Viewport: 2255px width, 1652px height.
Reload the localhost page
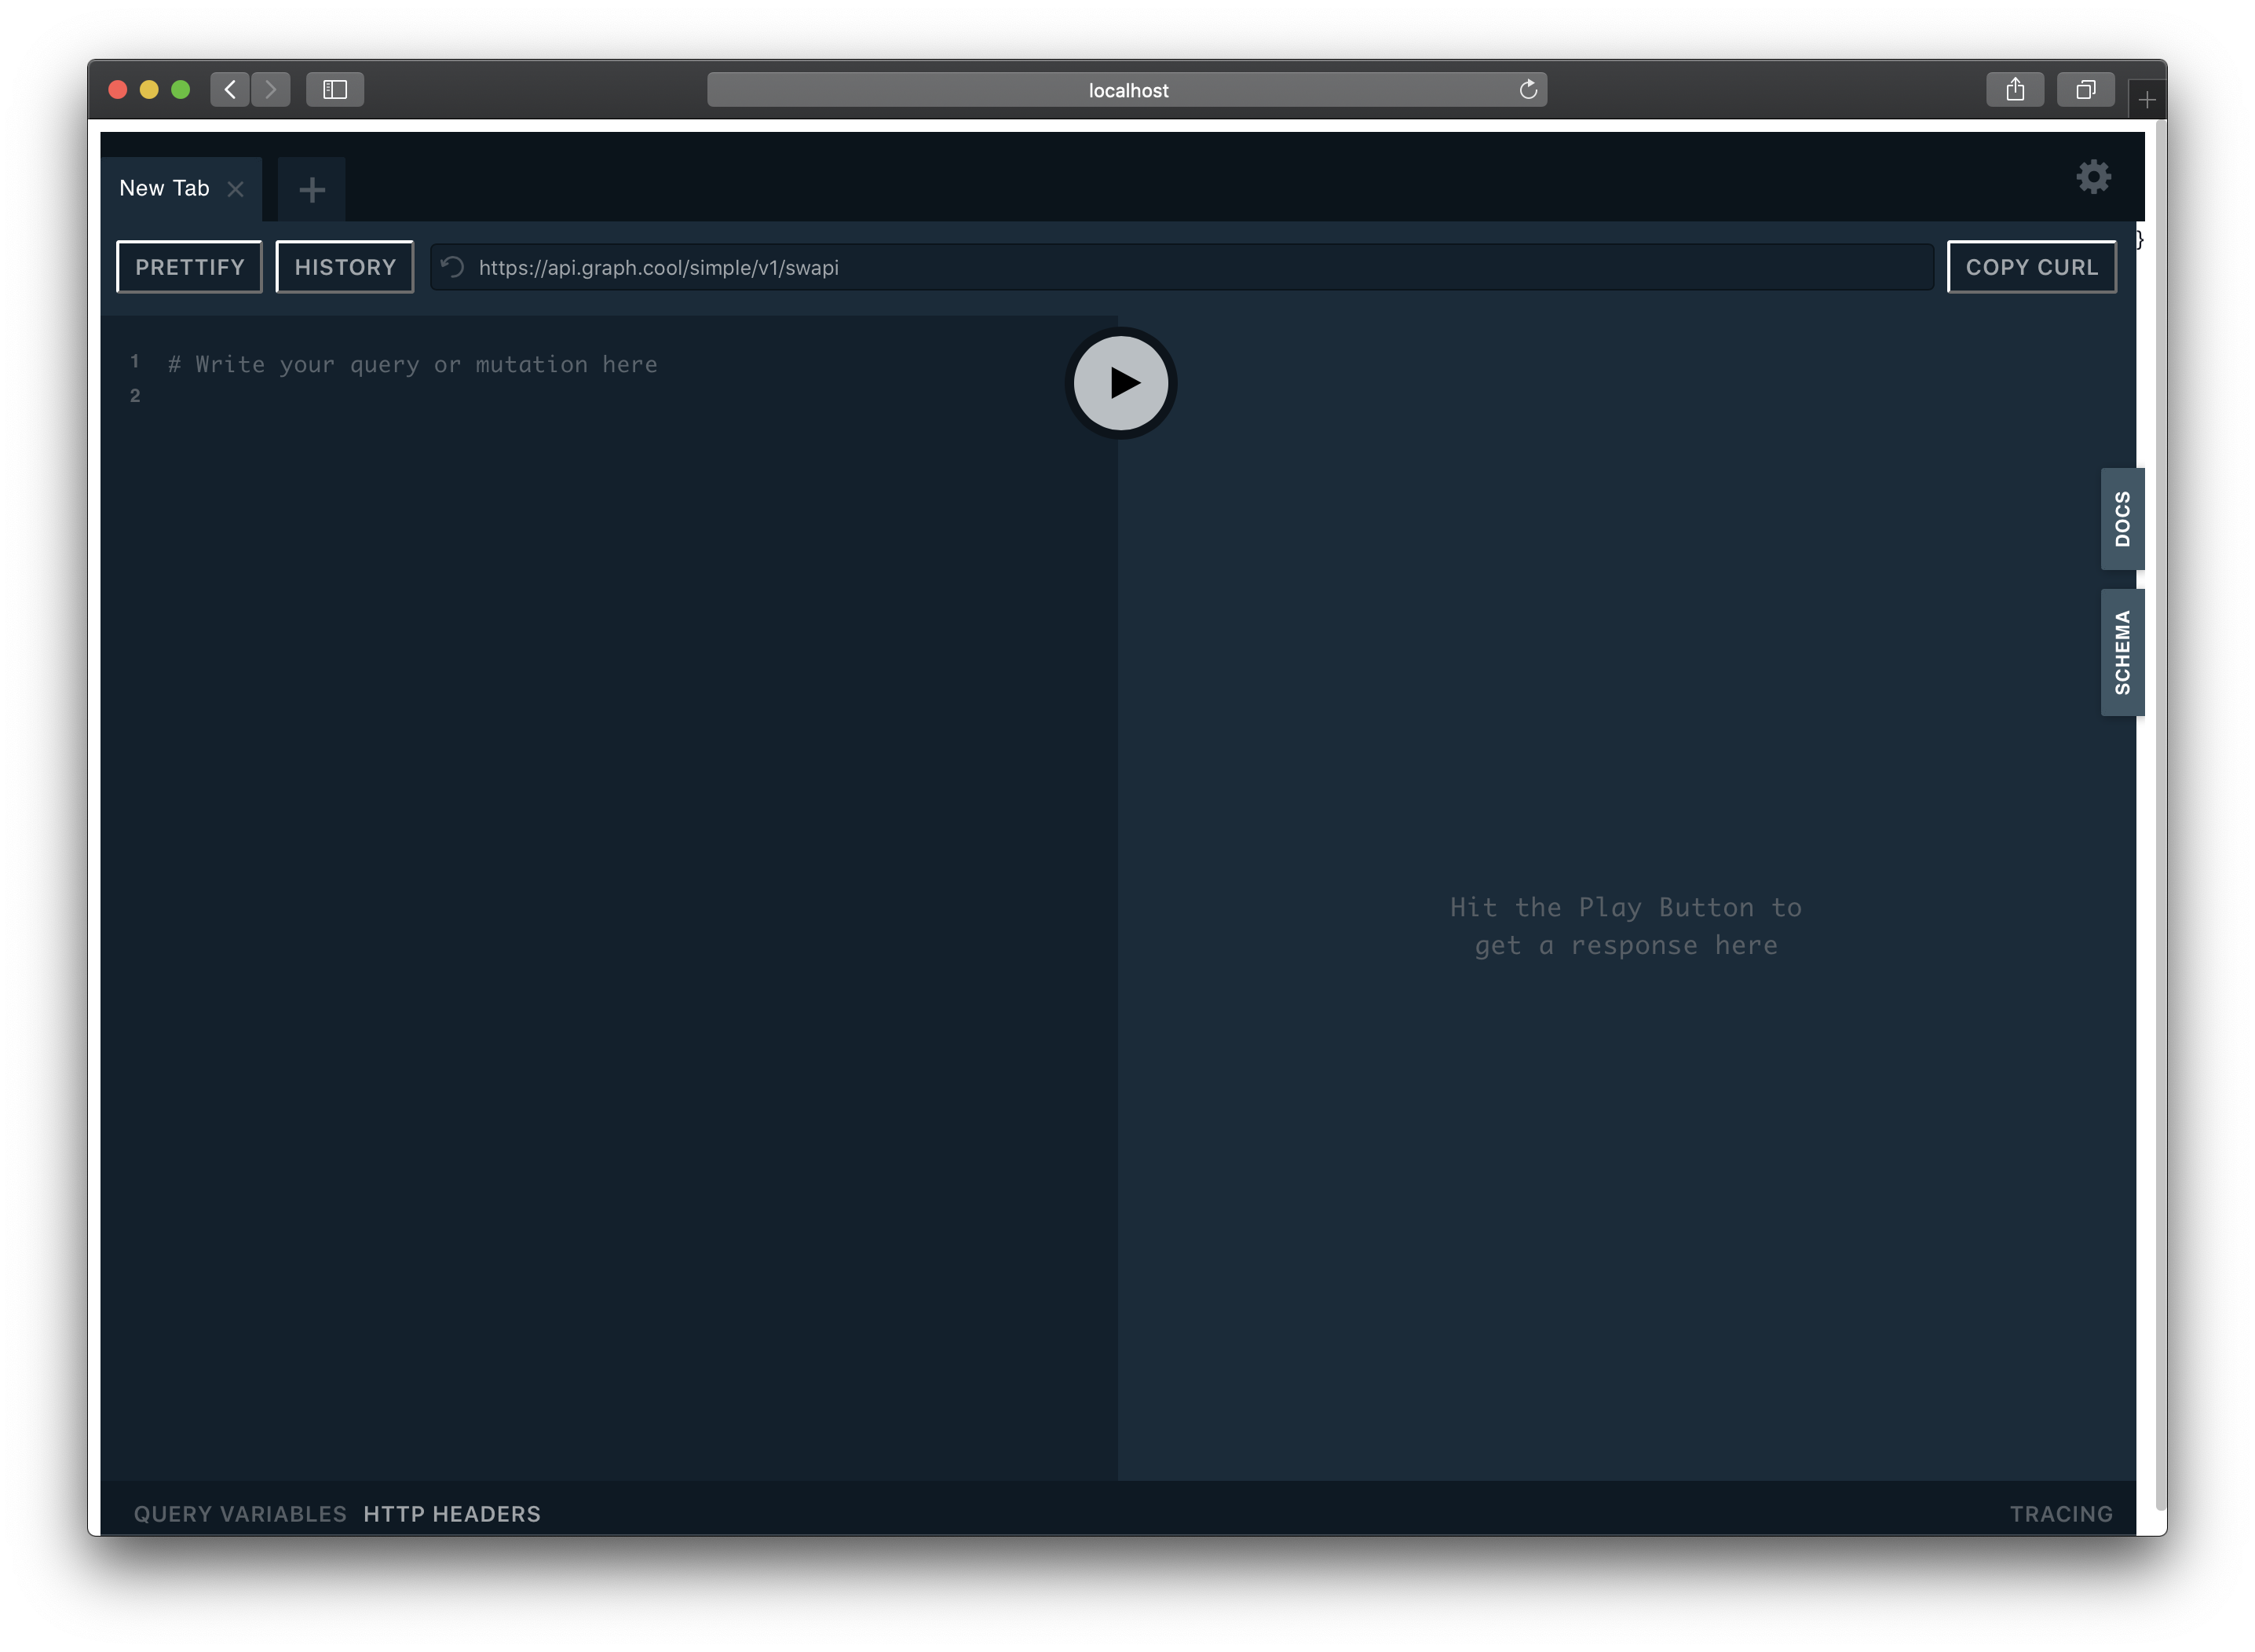[x=1527, y=90]
